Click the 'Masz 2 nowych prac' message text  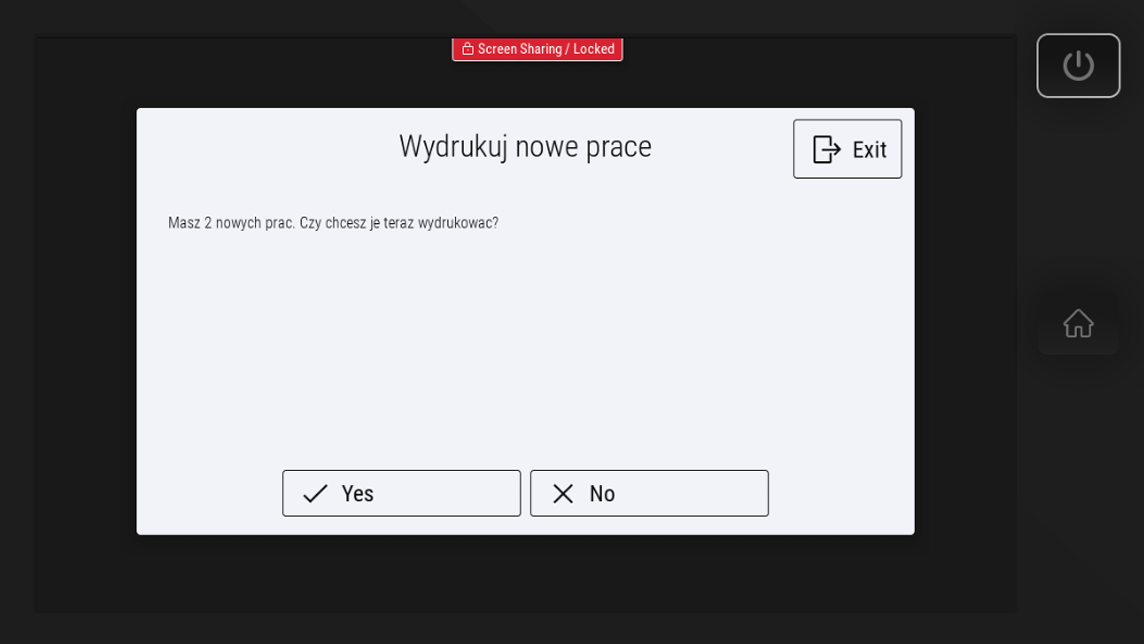231,222
